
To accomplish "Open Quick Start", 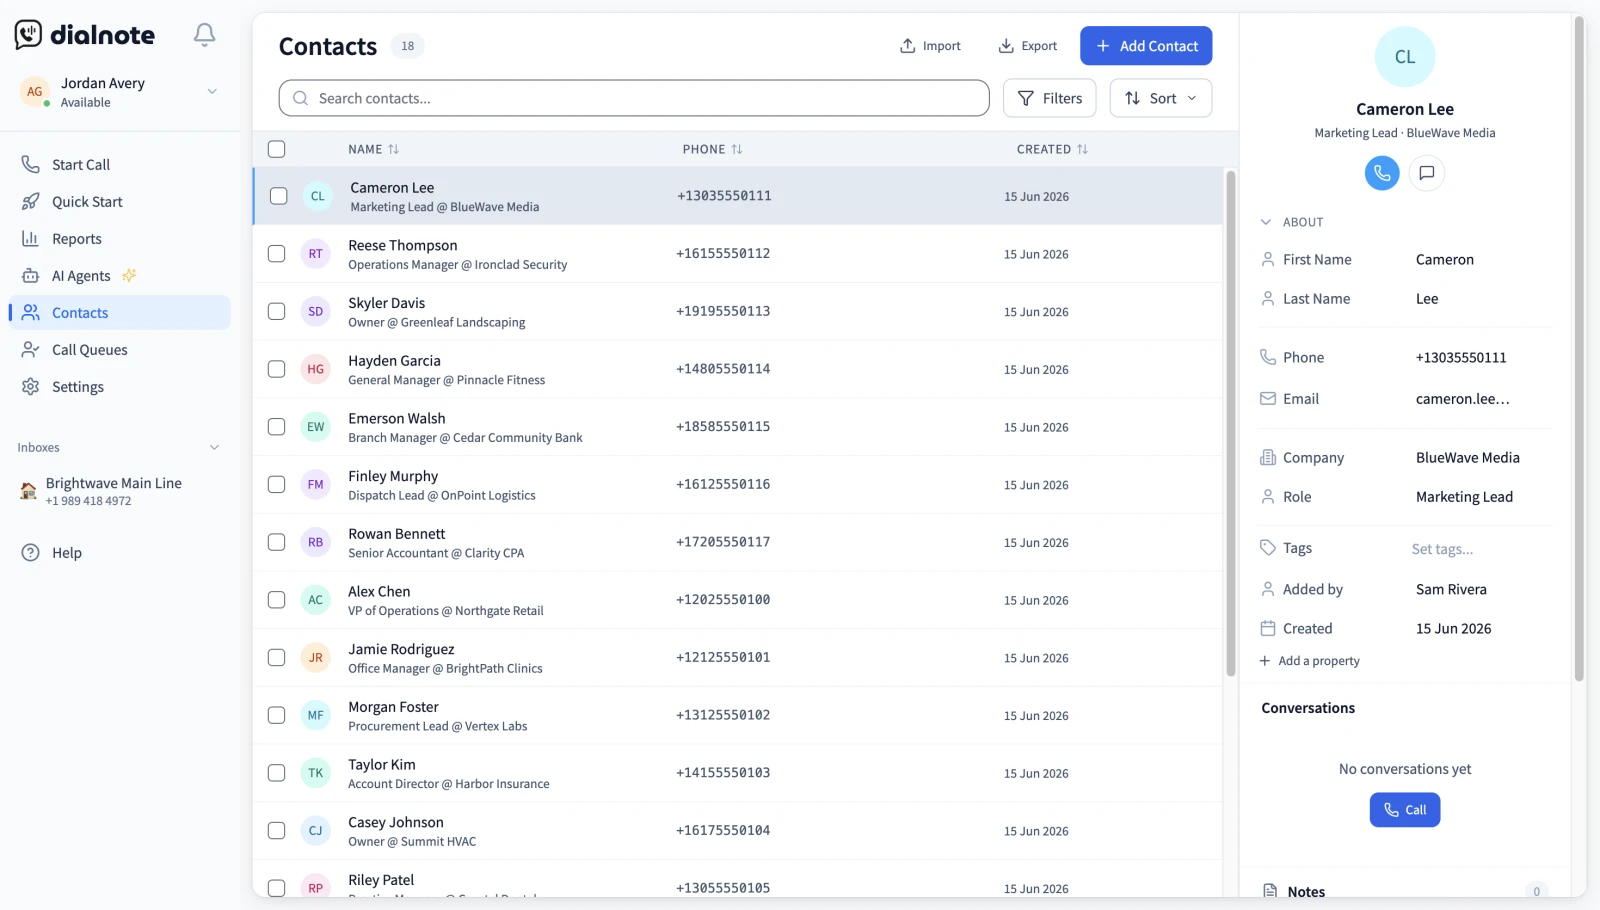I will [120, 201].
